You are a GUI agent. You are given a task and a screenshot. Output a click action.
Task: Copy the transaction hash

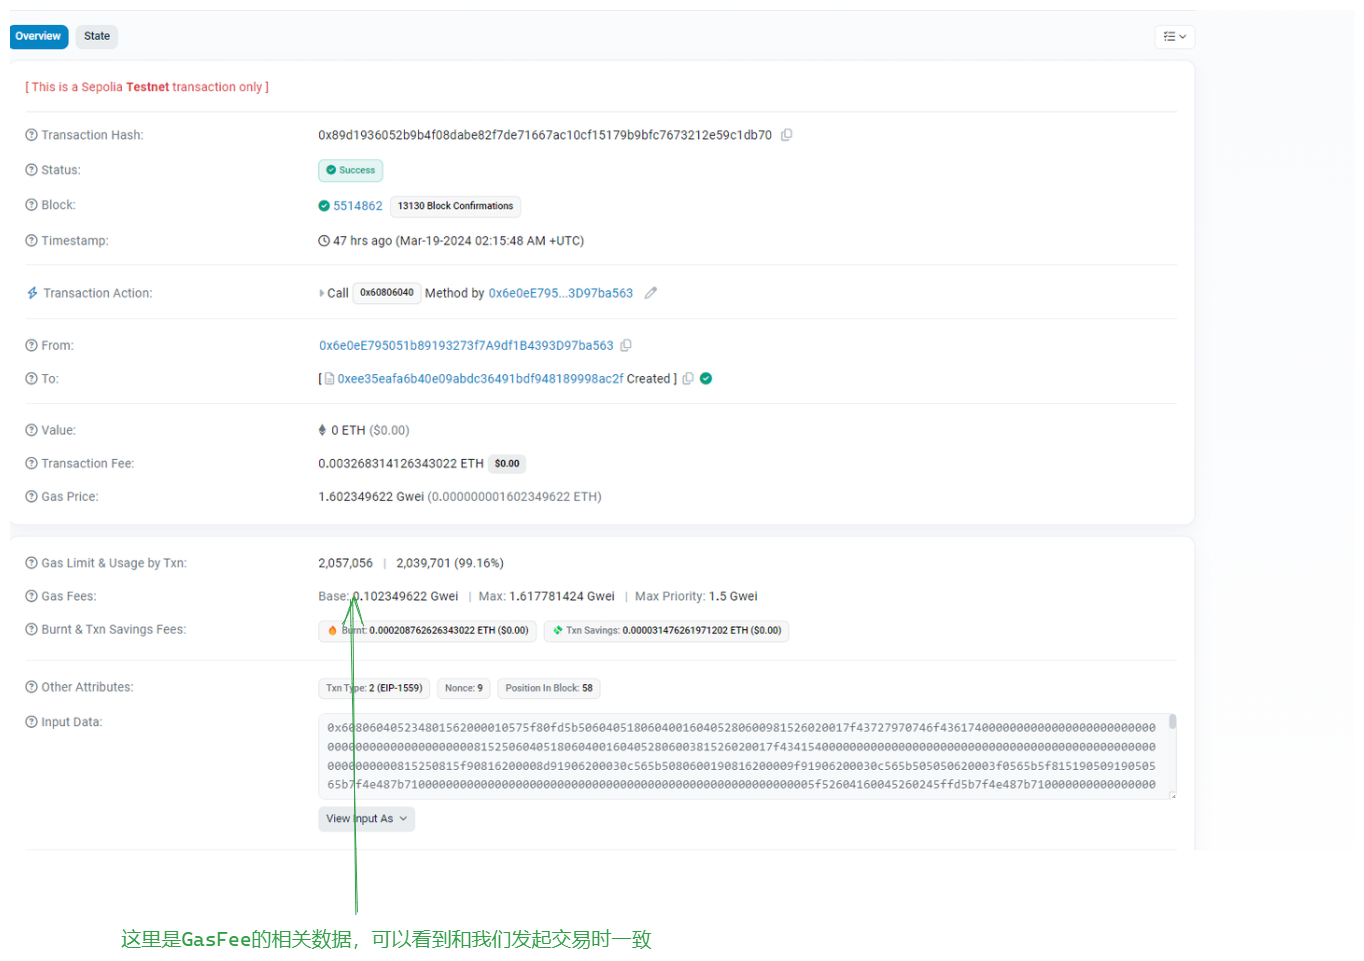tap(787, 134)
